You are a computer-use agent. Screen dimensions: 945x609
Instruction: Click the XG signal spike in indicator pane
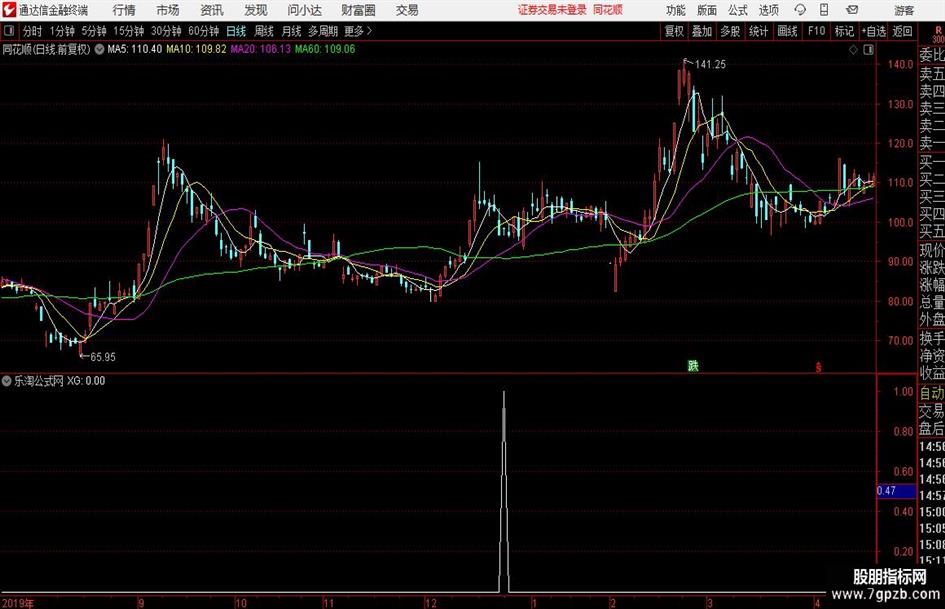tap(504, 491)
